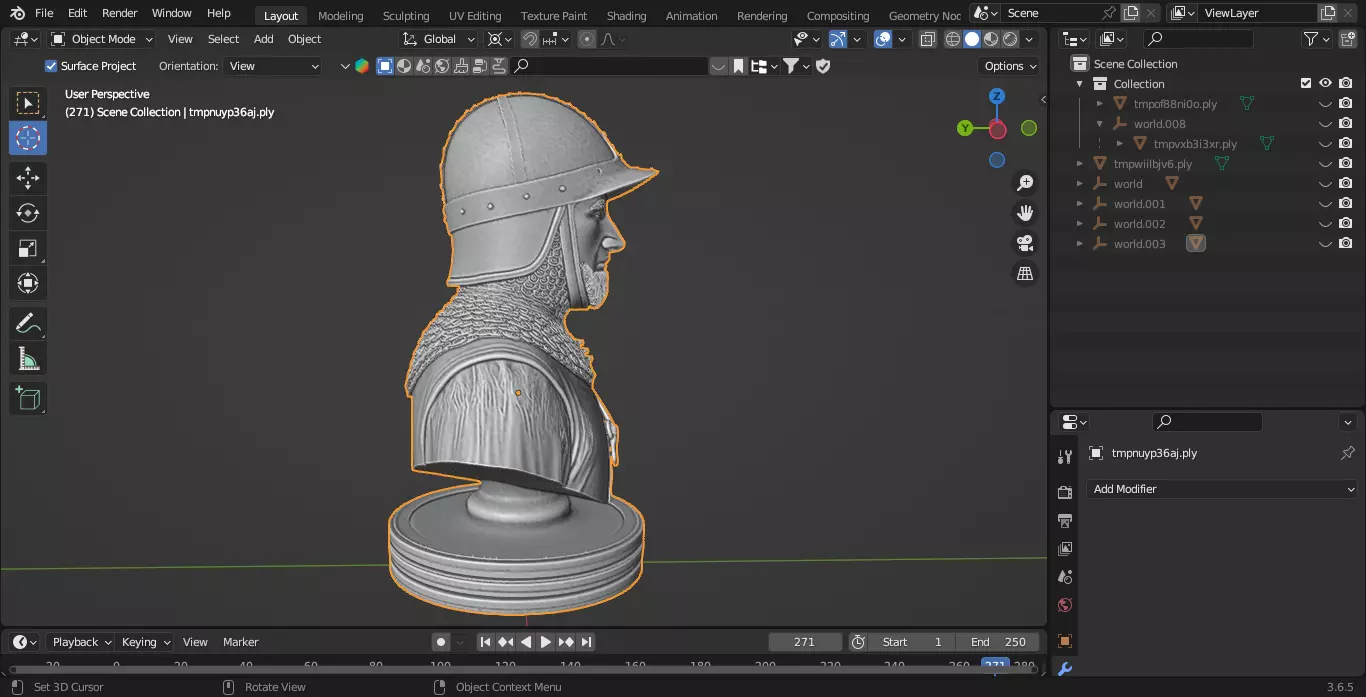Switch to the Shading workspace tab
This screenshot has height=697, width=1366.
coord(626,15)
